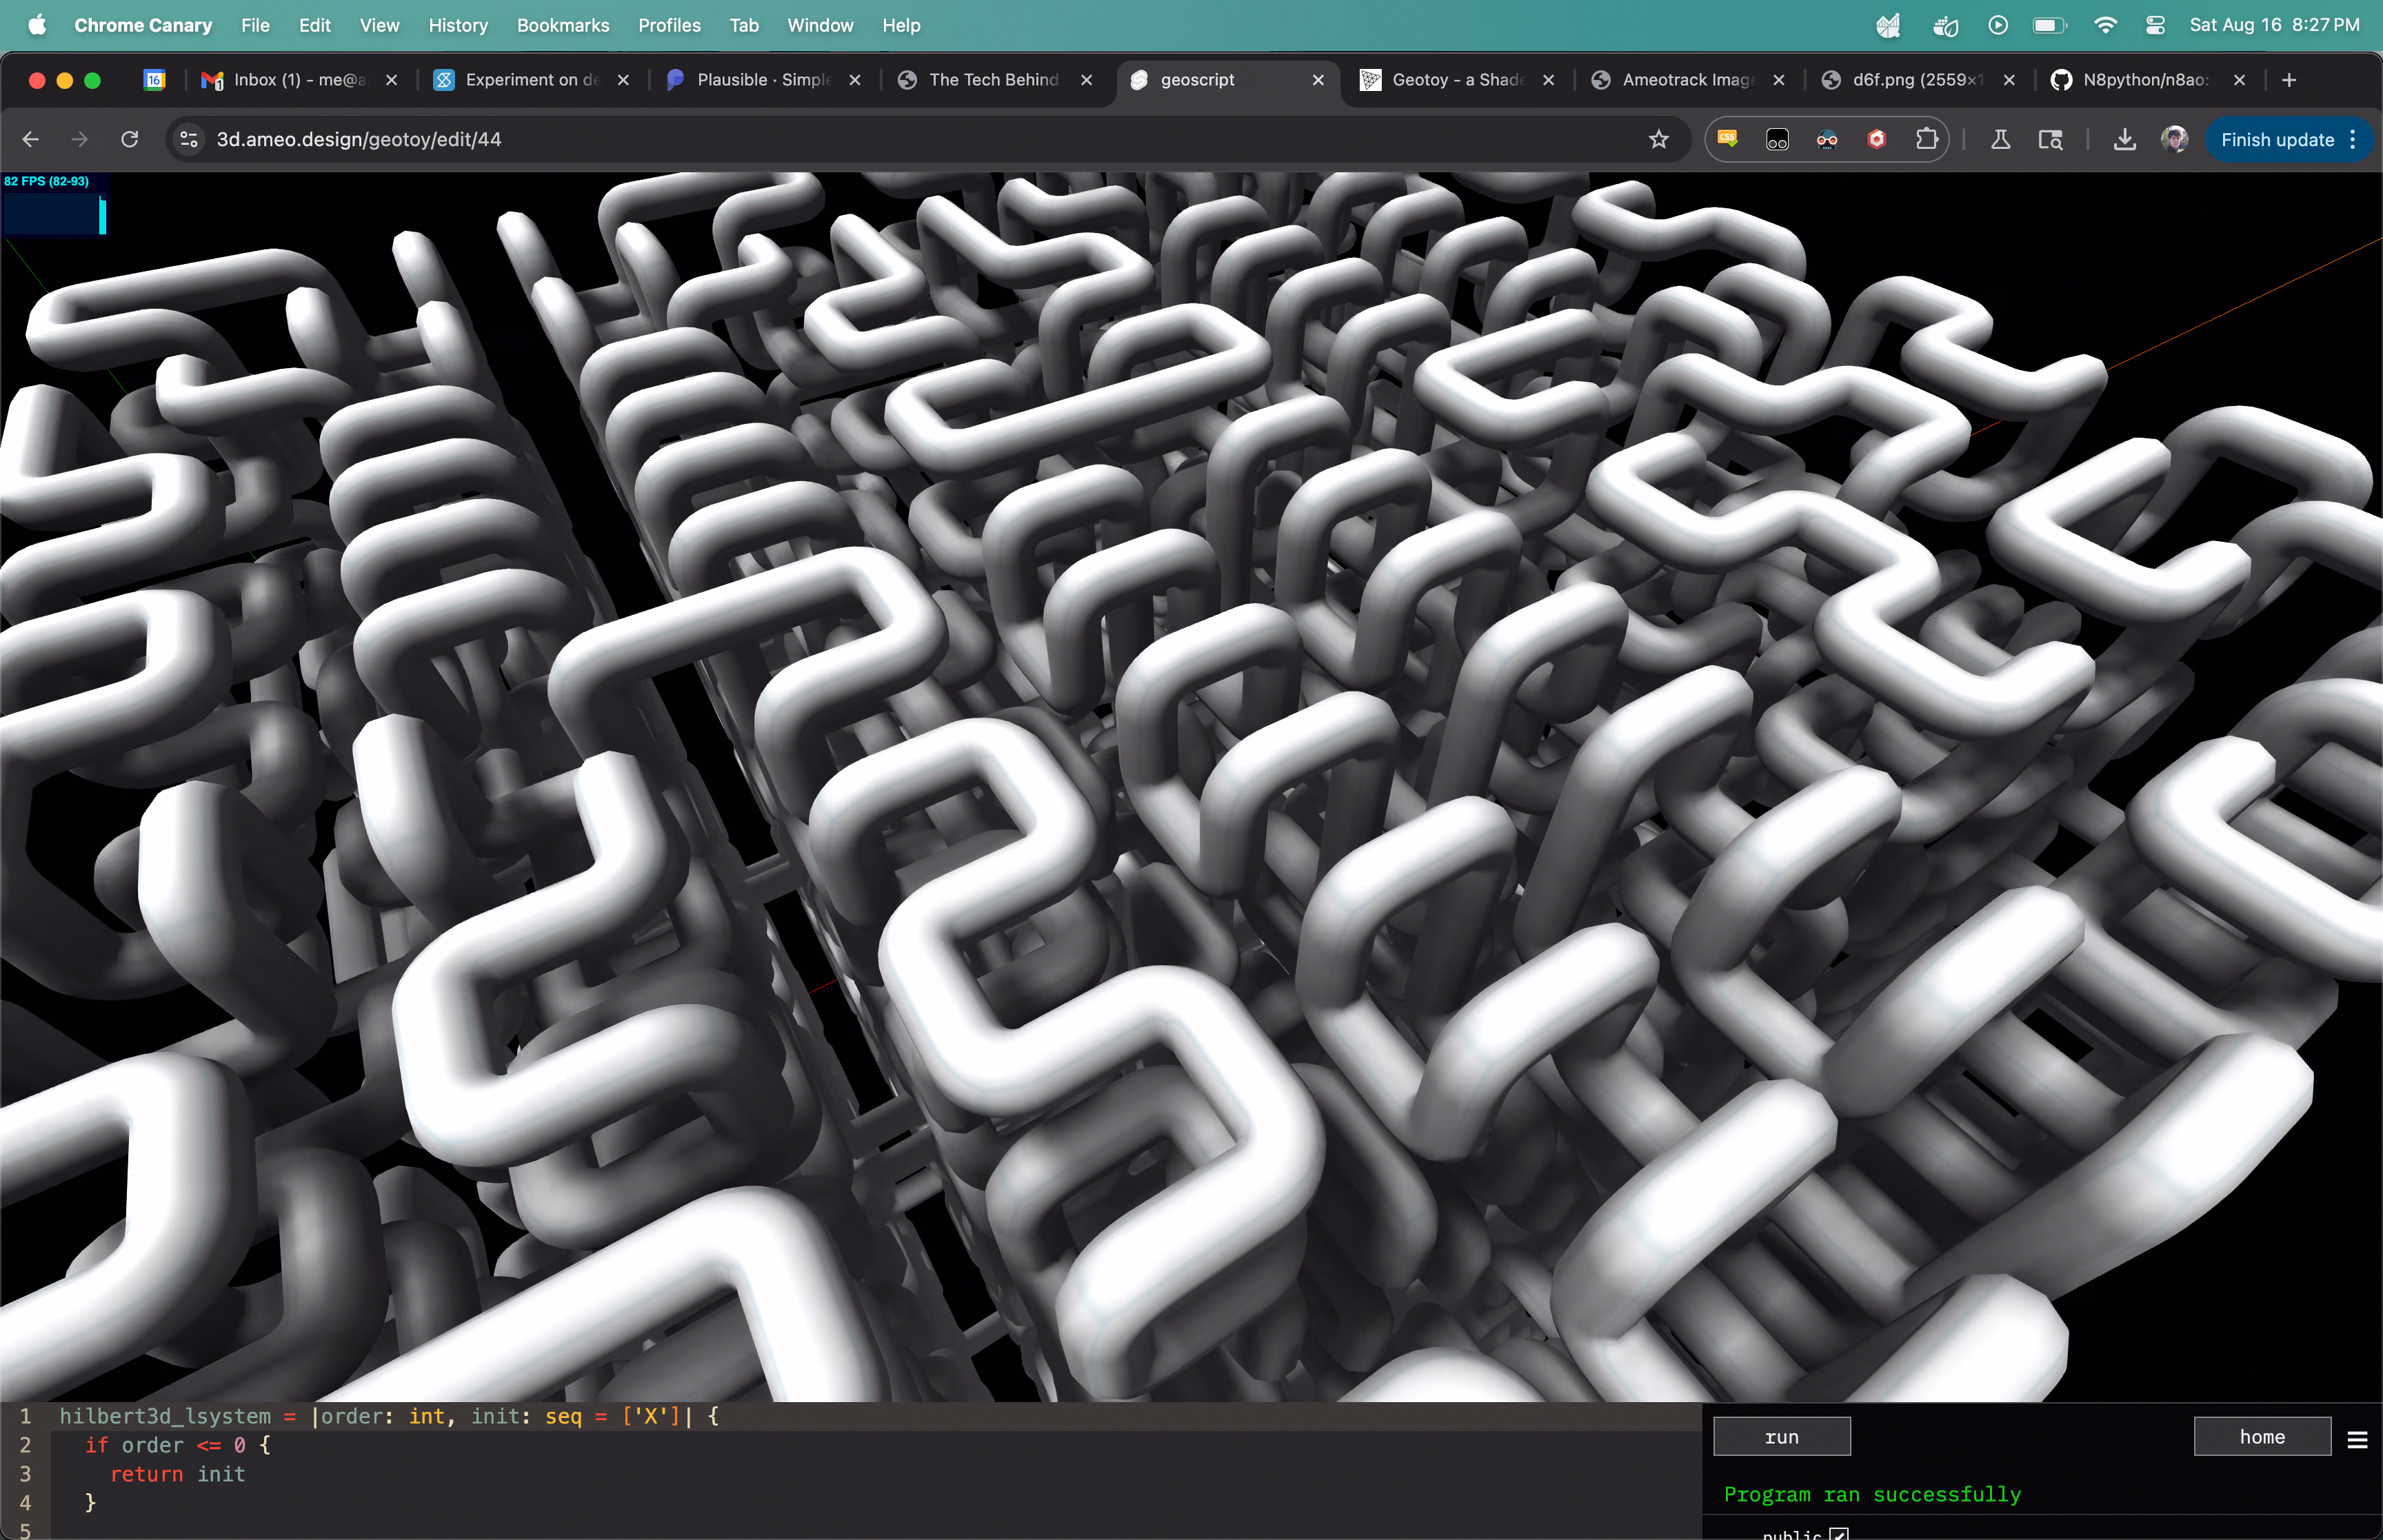Bookmark this page with the star
This screenshot has height=1540, width=2383.
(1660, 139)
